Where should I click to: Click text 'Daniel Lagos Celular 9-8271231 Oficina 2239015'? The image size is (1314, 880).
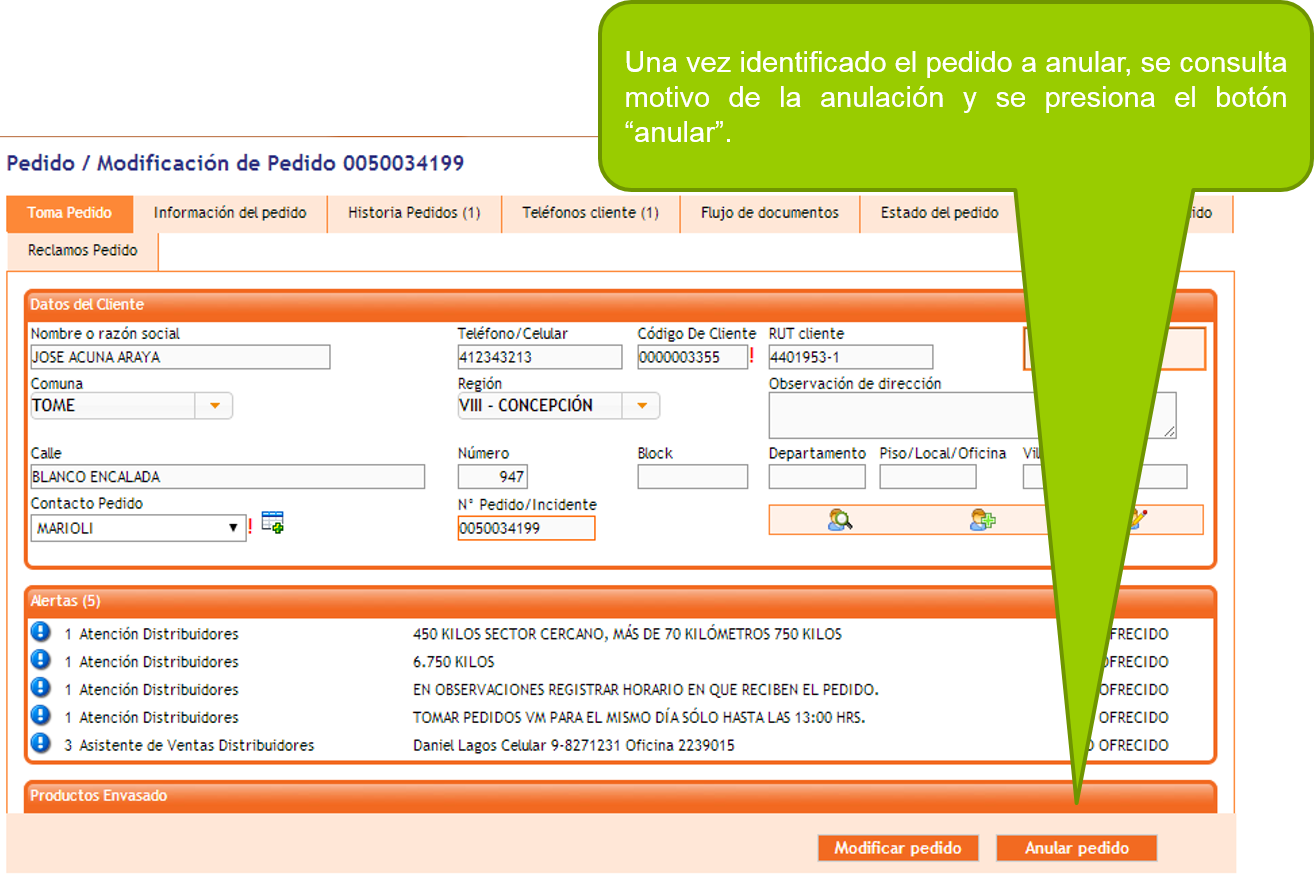coord(574,746)
